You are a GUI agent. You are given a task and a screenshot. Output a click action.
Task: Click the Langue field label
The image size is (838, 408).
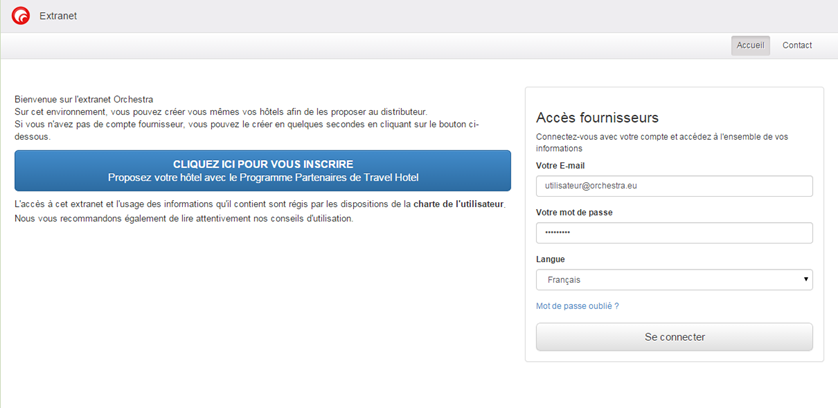click(x=551, y=259)
